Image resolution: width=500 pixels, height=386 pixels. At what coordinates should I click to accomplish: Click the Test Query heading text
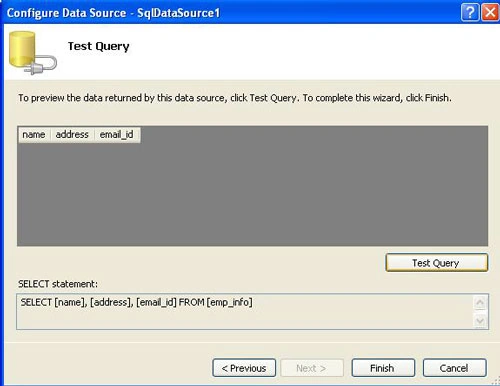tap(99, 46)
